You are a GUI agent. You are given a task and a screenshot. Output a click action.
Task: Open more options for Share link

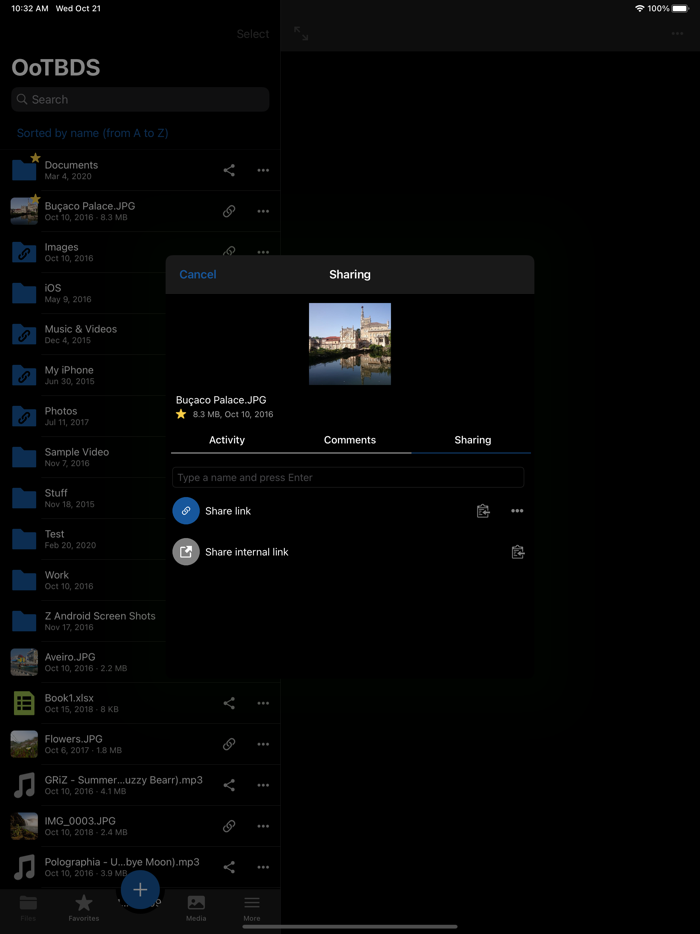(517, 511)
